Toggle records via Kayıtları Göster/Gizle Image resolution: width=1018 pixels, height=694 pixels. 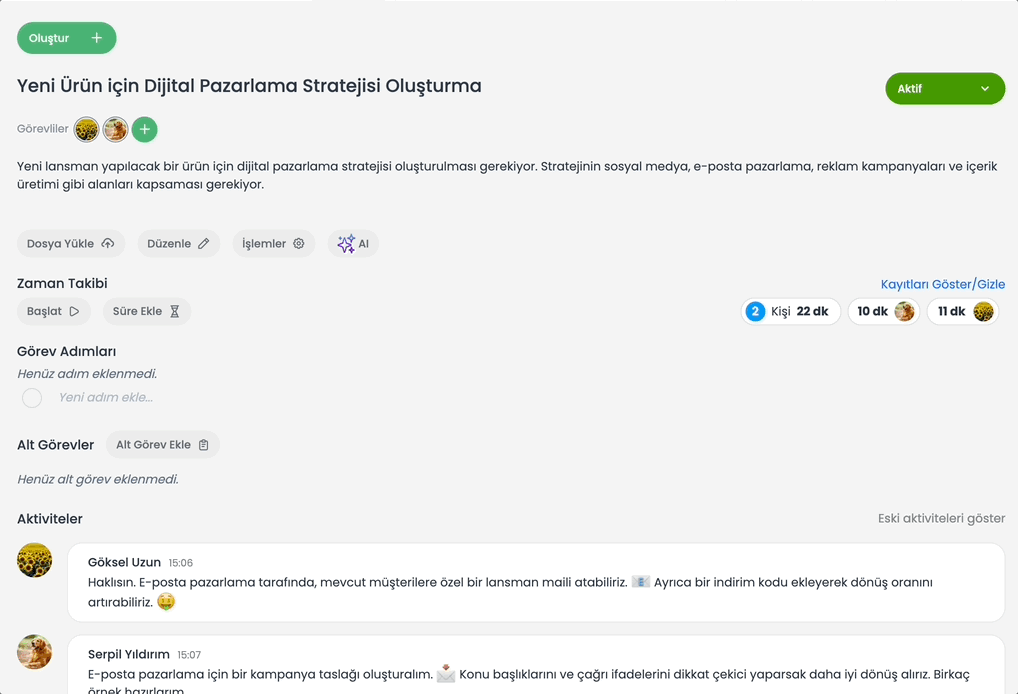[x=943, y=284]
